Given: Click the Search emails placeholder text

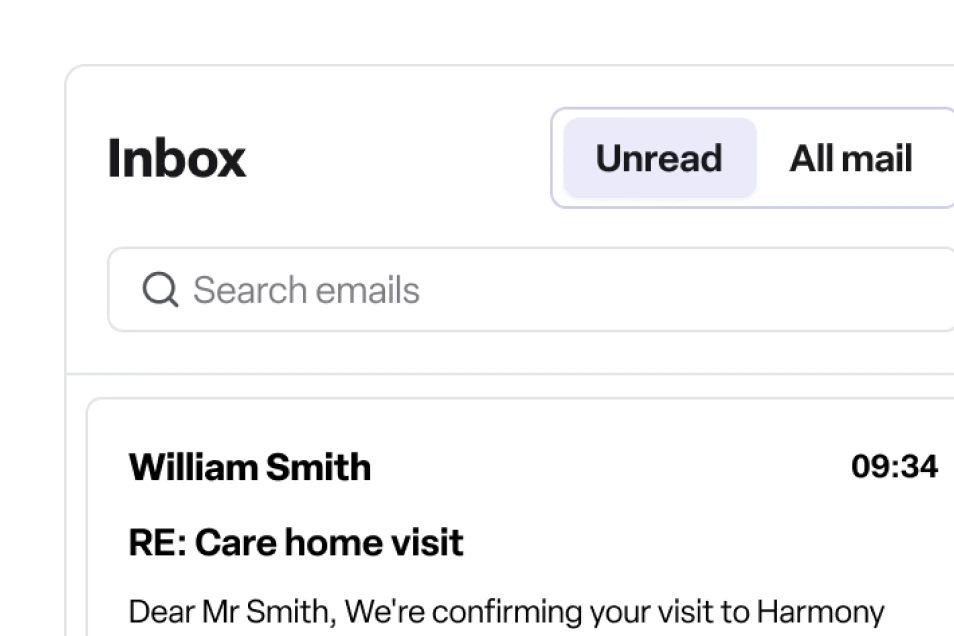Looking at the screenshot, I should (306, 290).
